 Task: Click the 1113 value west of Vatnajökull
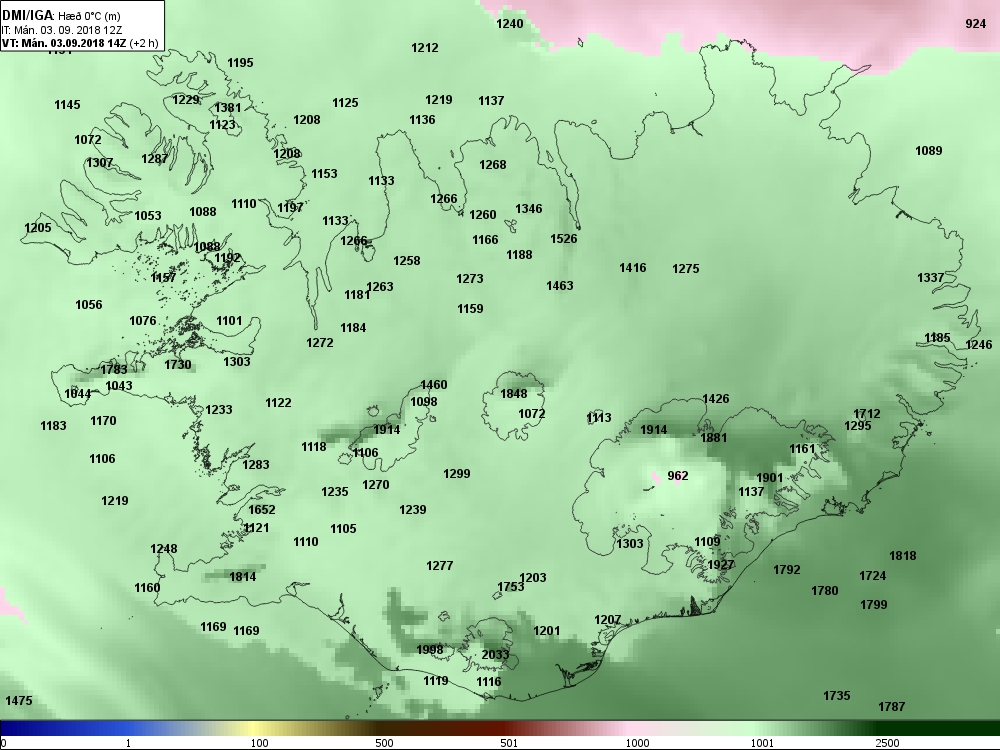tap(599, 418)
